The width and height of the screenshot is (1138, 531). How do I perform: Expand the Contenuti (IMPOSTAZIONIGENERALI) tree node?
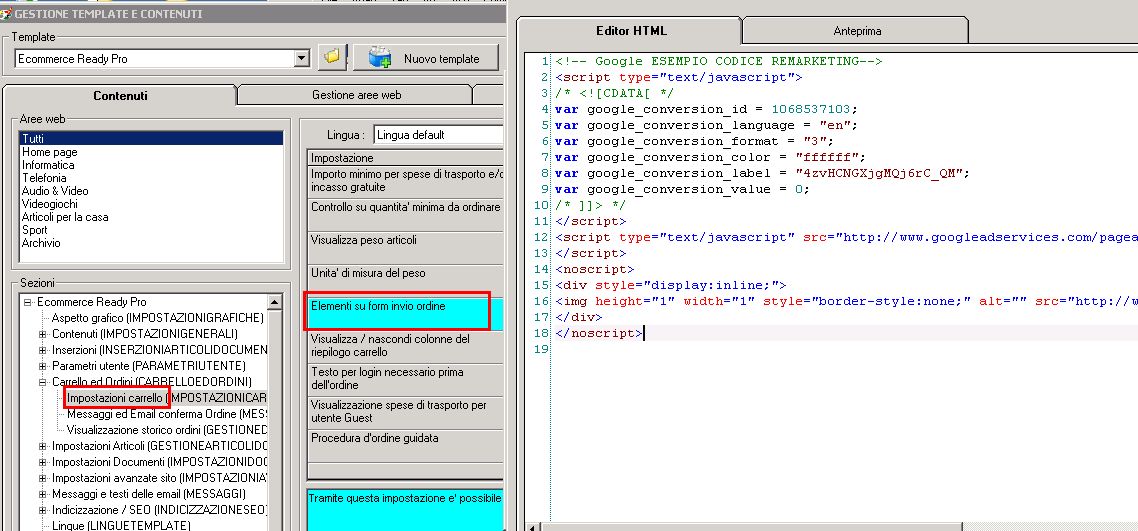(x=43, y=334)
